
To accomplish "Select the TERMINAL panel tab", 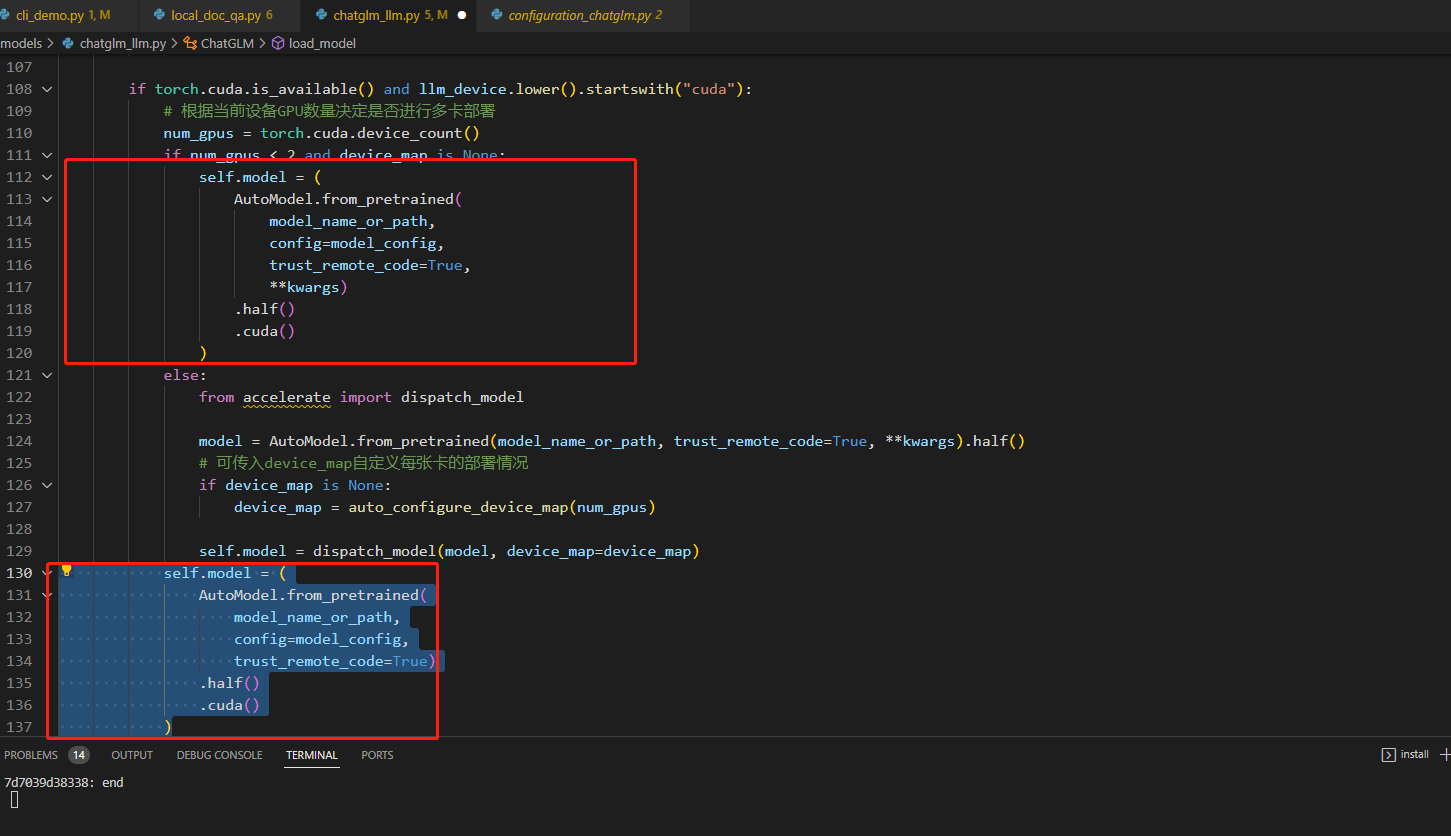I will click(x=312, y=755).
